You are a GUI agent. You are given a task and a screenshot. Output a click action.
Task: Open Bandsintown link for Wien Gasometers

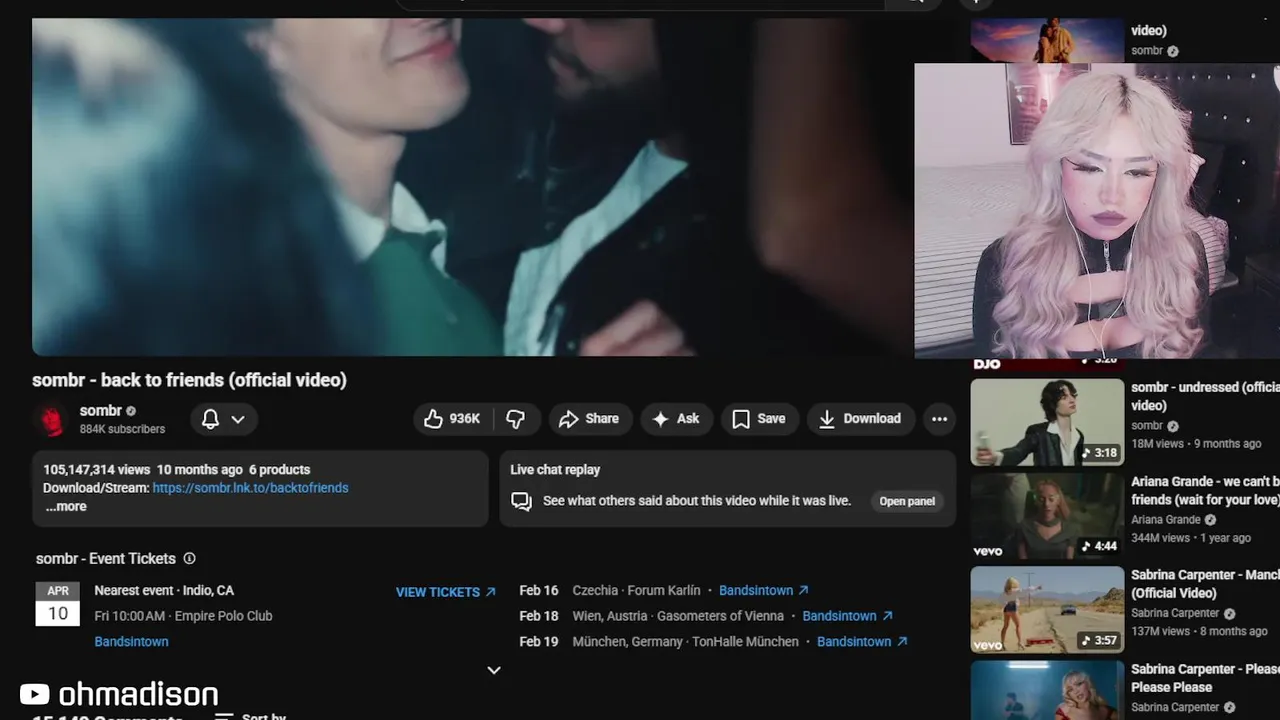(847, 616)
